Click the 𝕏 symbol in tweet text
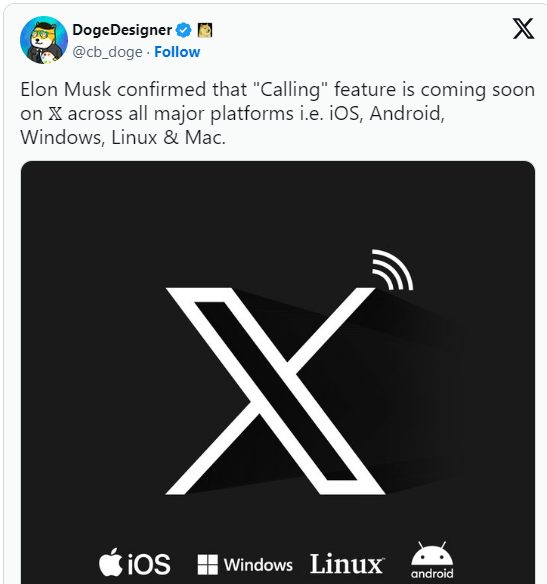This screenshot has width=547, height=584. point(55,114)
